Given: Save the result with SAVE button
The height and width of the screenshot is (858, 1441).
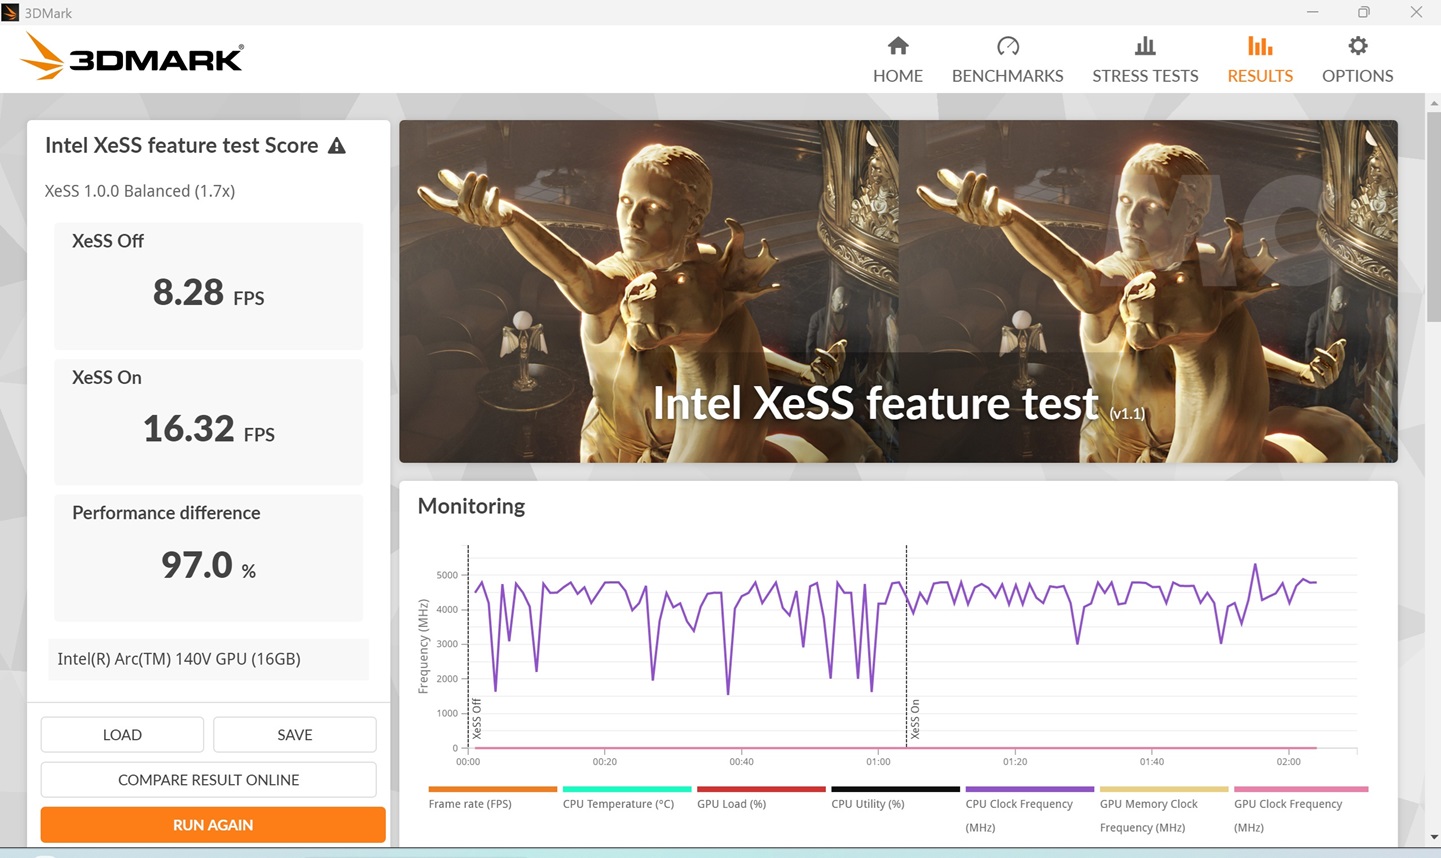Looking at the screenshot, I should click(x=294, y=735).
